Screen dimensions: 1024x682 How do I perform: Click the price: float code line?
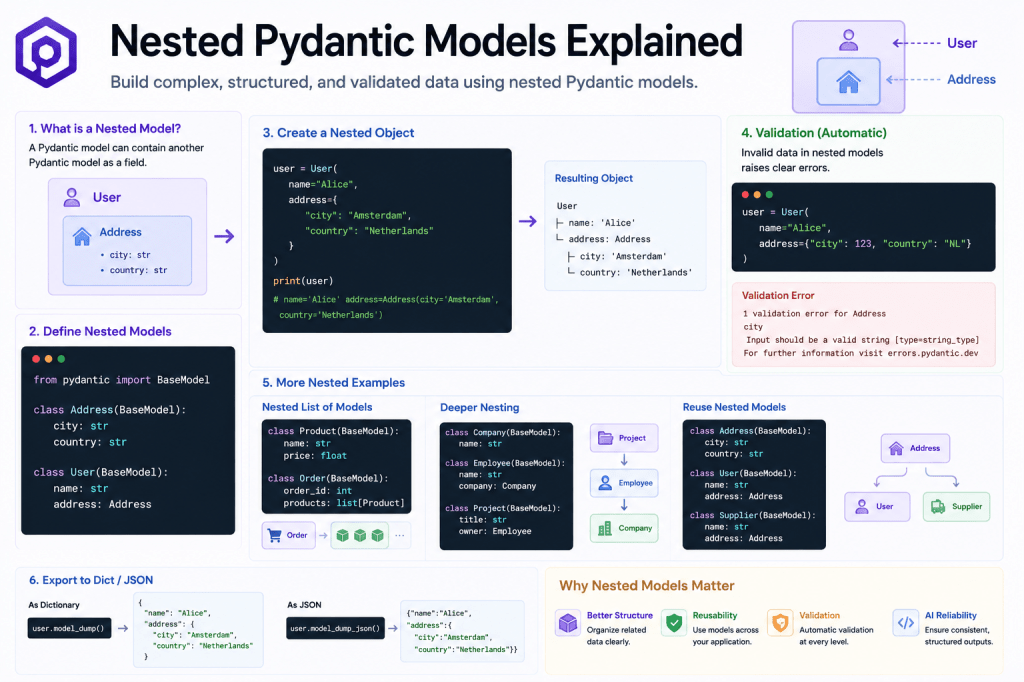coord(315,455)
